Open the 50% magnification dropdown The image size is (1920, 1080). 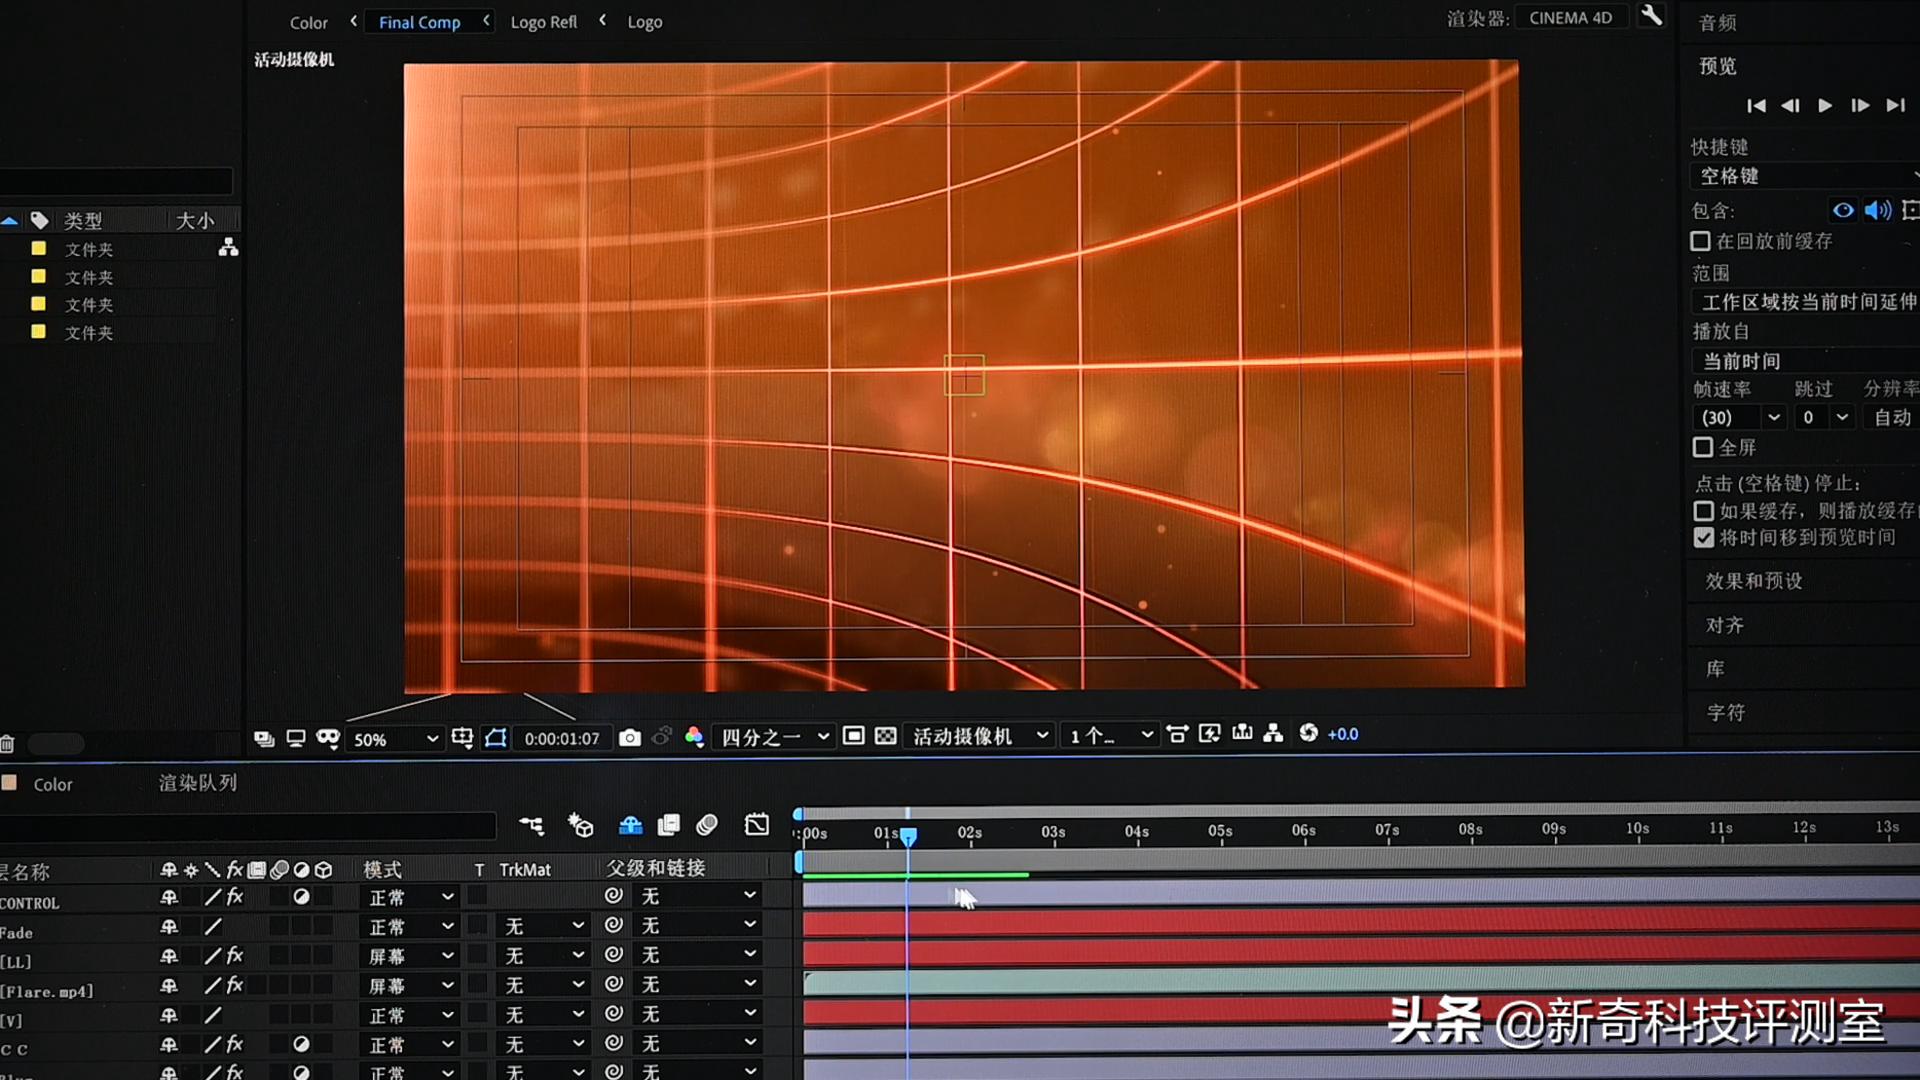[x=395, y=739]
